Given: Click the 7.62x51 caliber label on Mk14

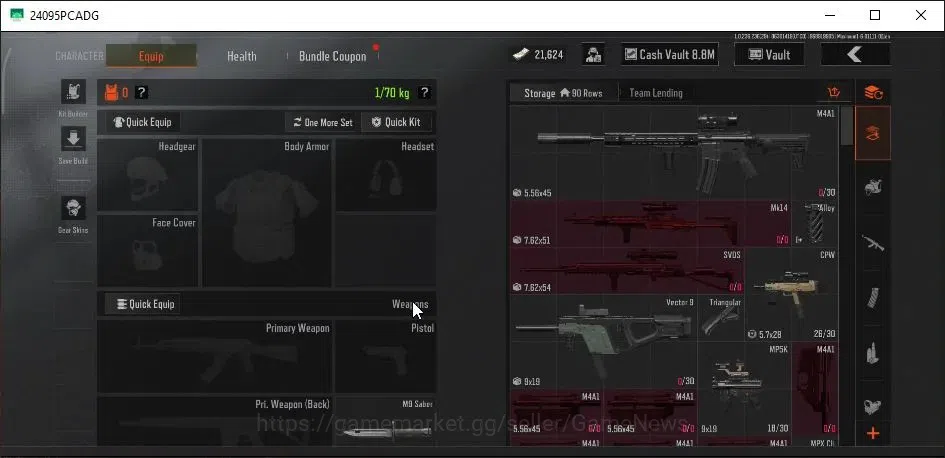Looking at the screenshot, I should (537, 240).
